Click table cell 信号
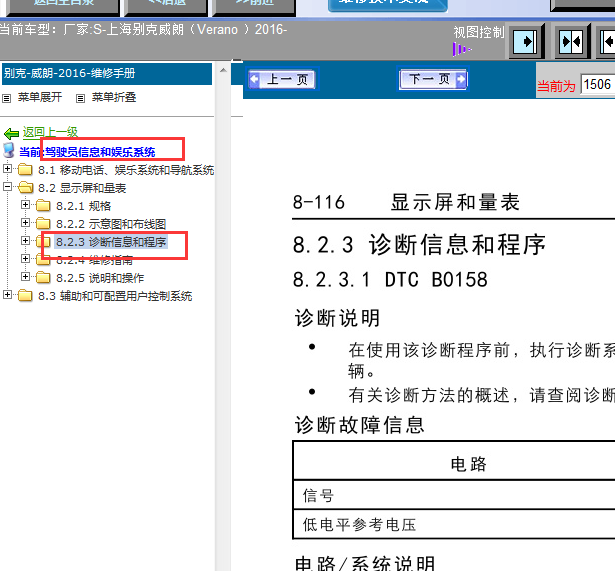 [318, 495]
